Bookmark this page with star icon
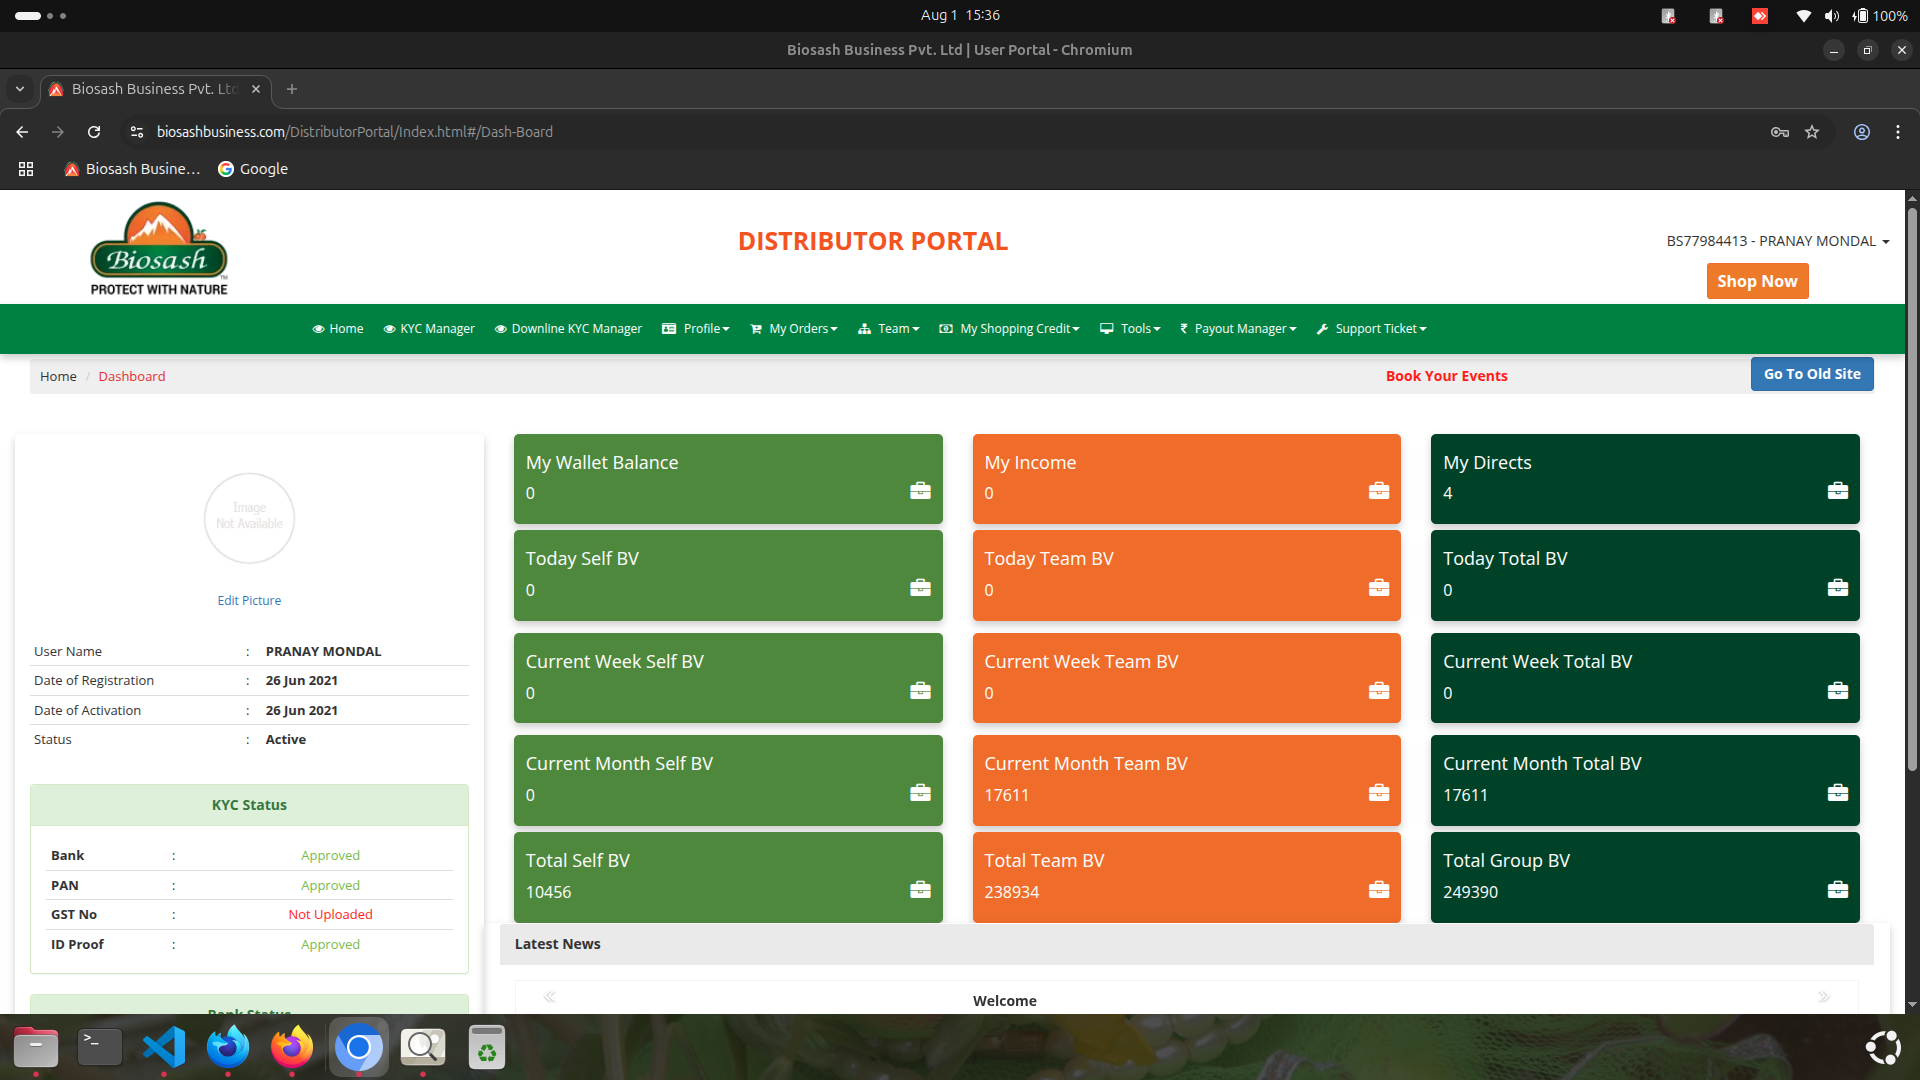 click(x=1812, y=132)
